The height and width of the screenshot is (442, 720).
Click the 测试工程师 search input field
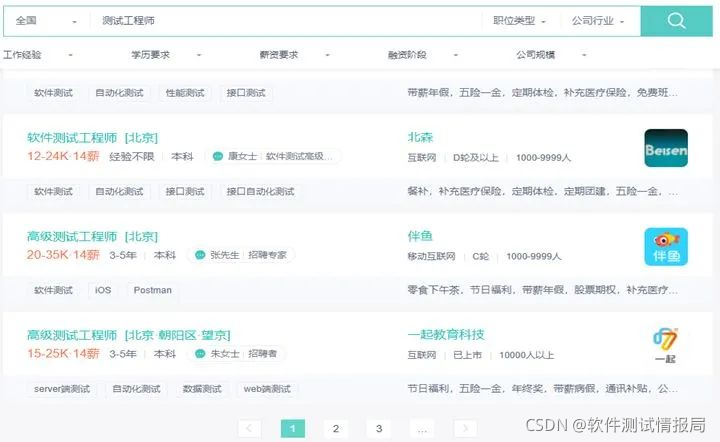tap(285, 21)
